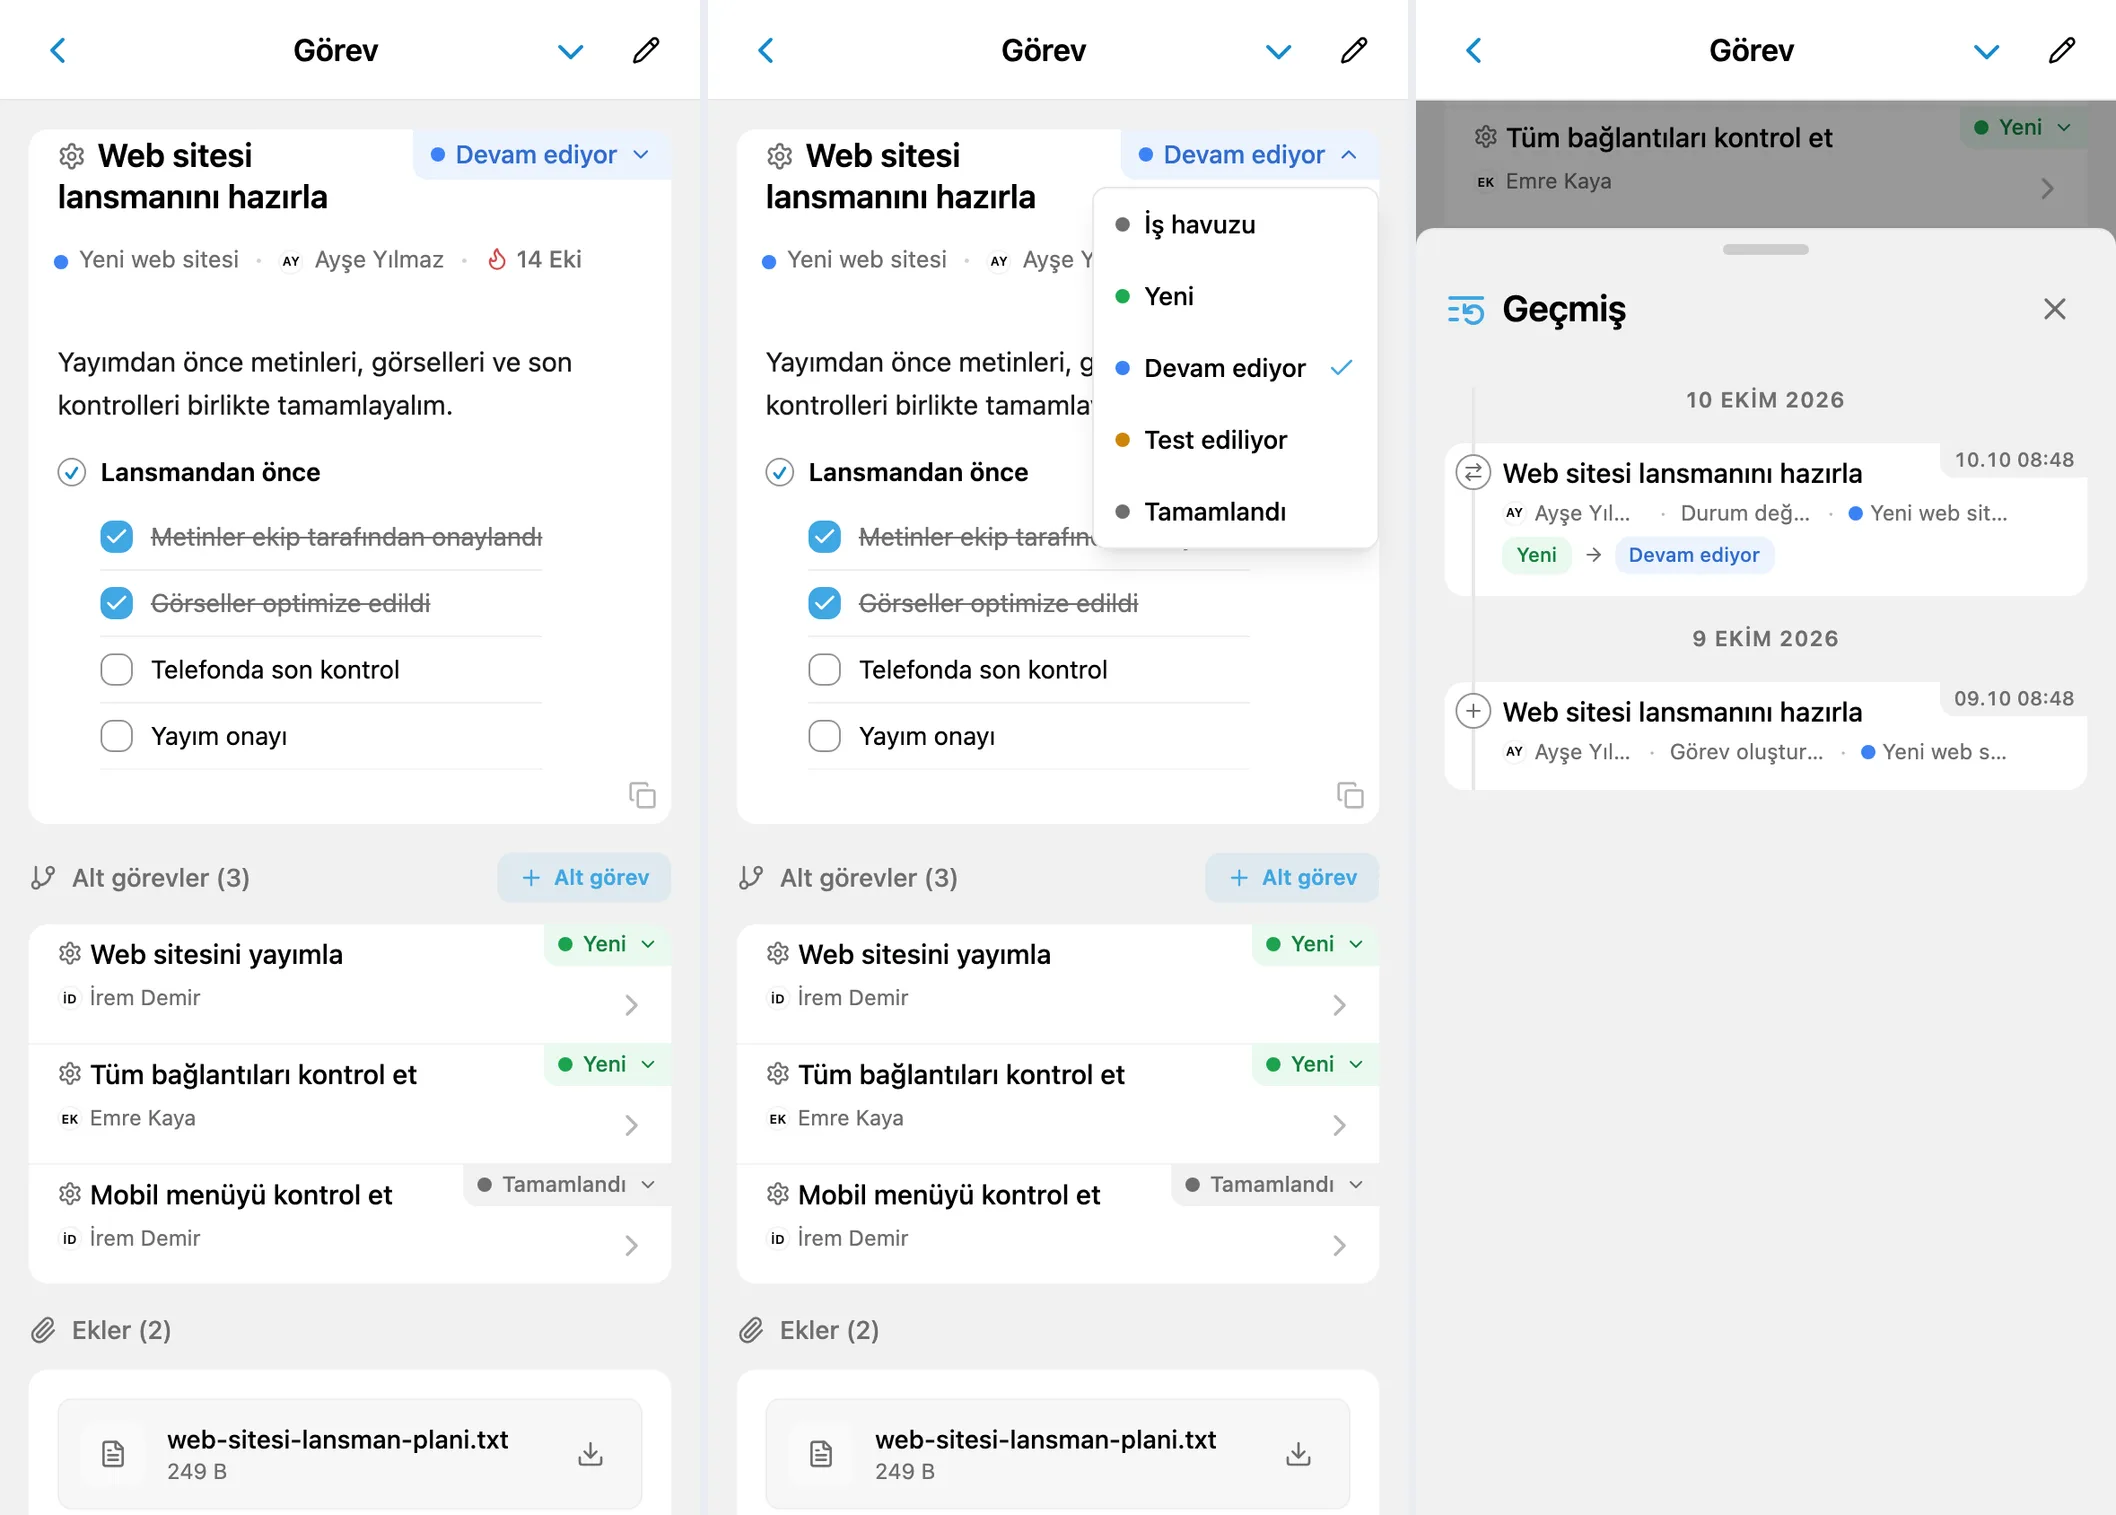Click copy icon in left panel task card

(642, 795)
